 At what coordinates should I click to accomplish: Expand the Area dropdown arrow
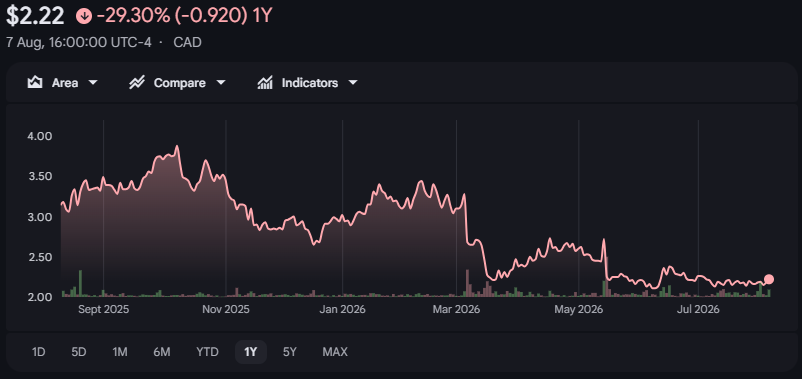coord(93,82)
